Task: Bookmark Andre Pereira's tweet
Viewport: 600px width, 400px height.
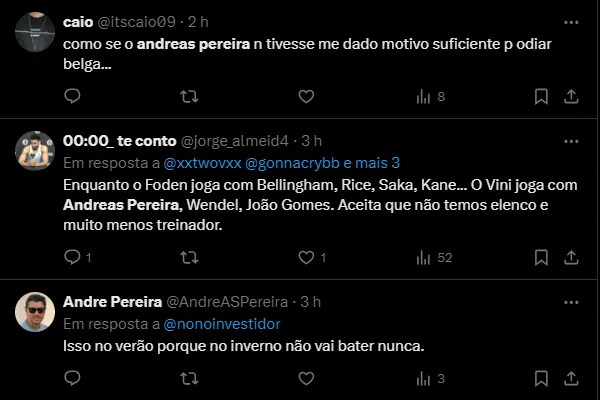Action: (x=541, y=378)
